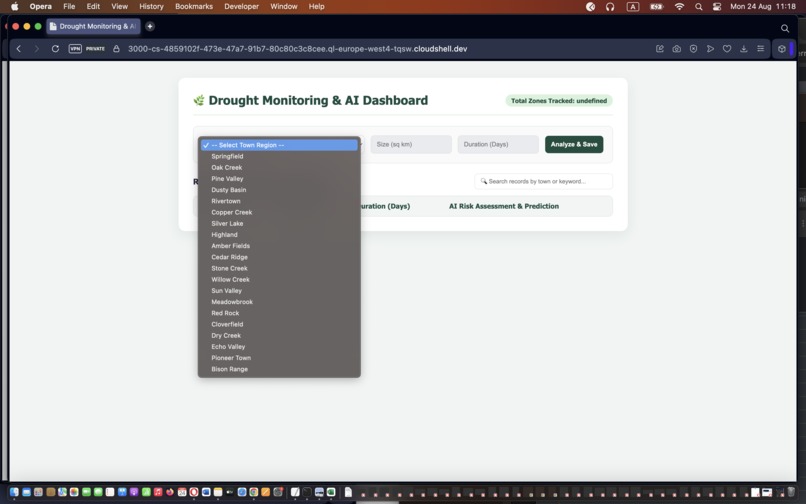
Task: Open the Window menu
Action: coord(284,7)
